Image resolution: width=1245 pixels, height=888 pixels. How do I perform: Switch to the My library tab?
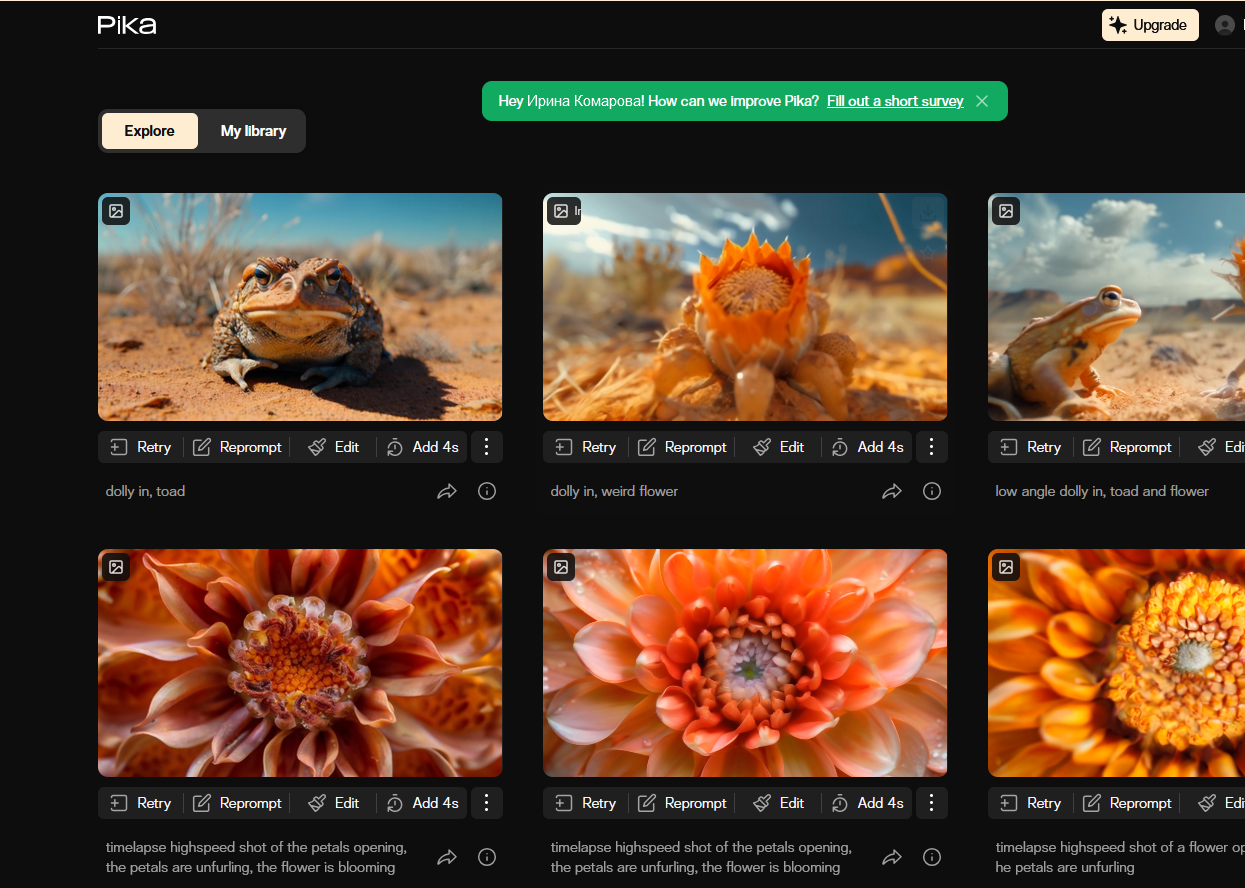point(253,131)
